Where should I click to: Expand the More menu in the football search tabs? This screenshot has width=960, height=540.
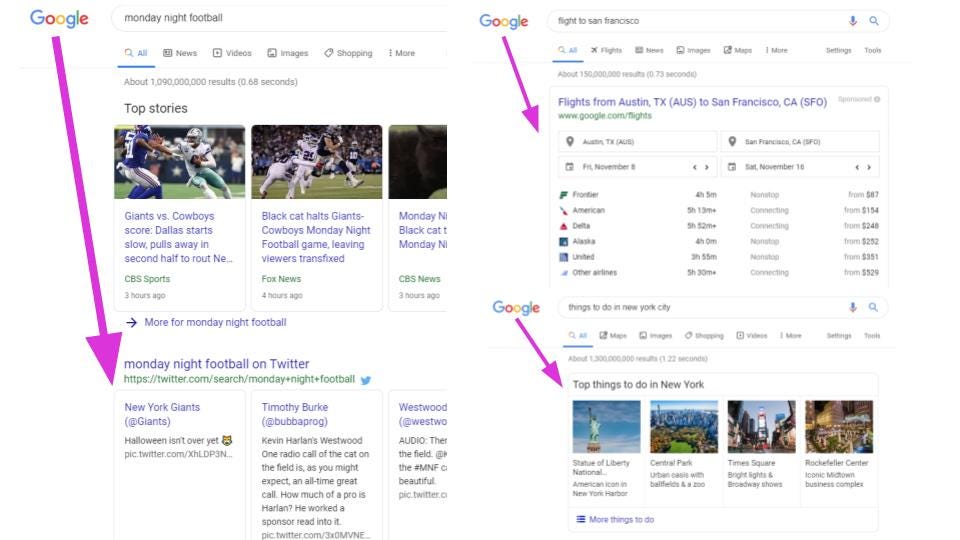[401, 53]
